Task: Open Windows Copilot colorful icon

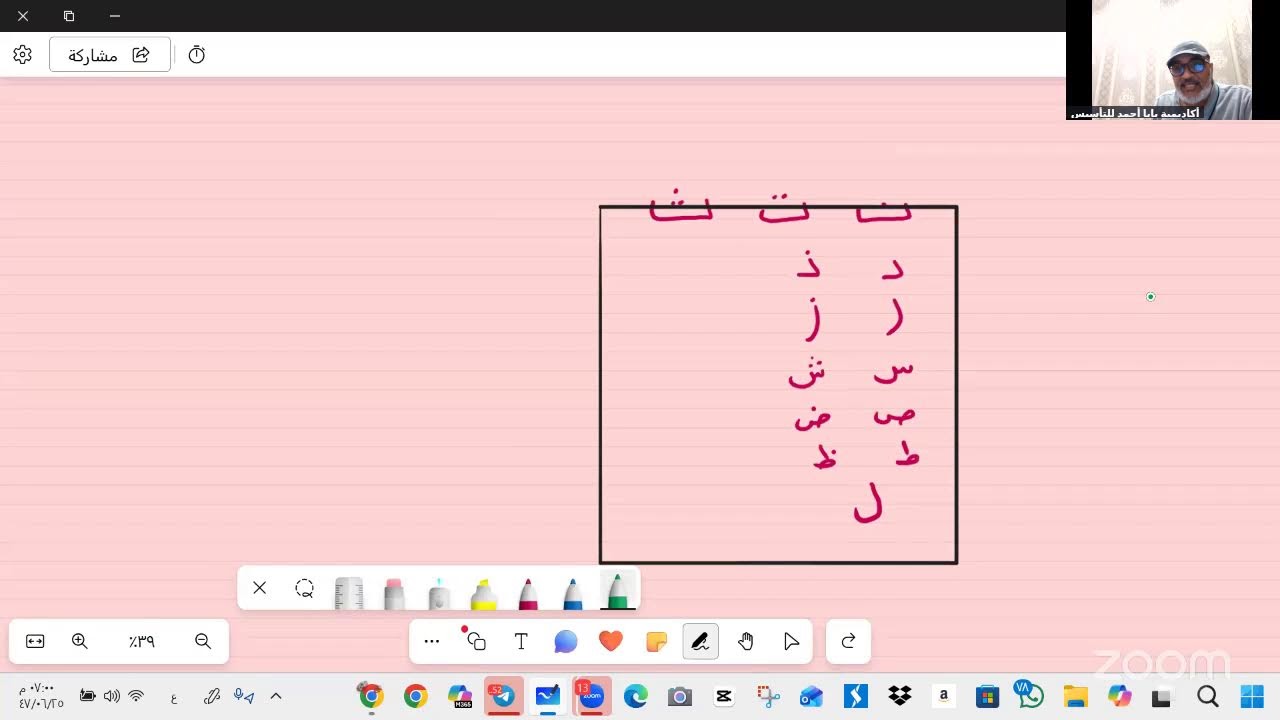Action: click(1119, 696)
